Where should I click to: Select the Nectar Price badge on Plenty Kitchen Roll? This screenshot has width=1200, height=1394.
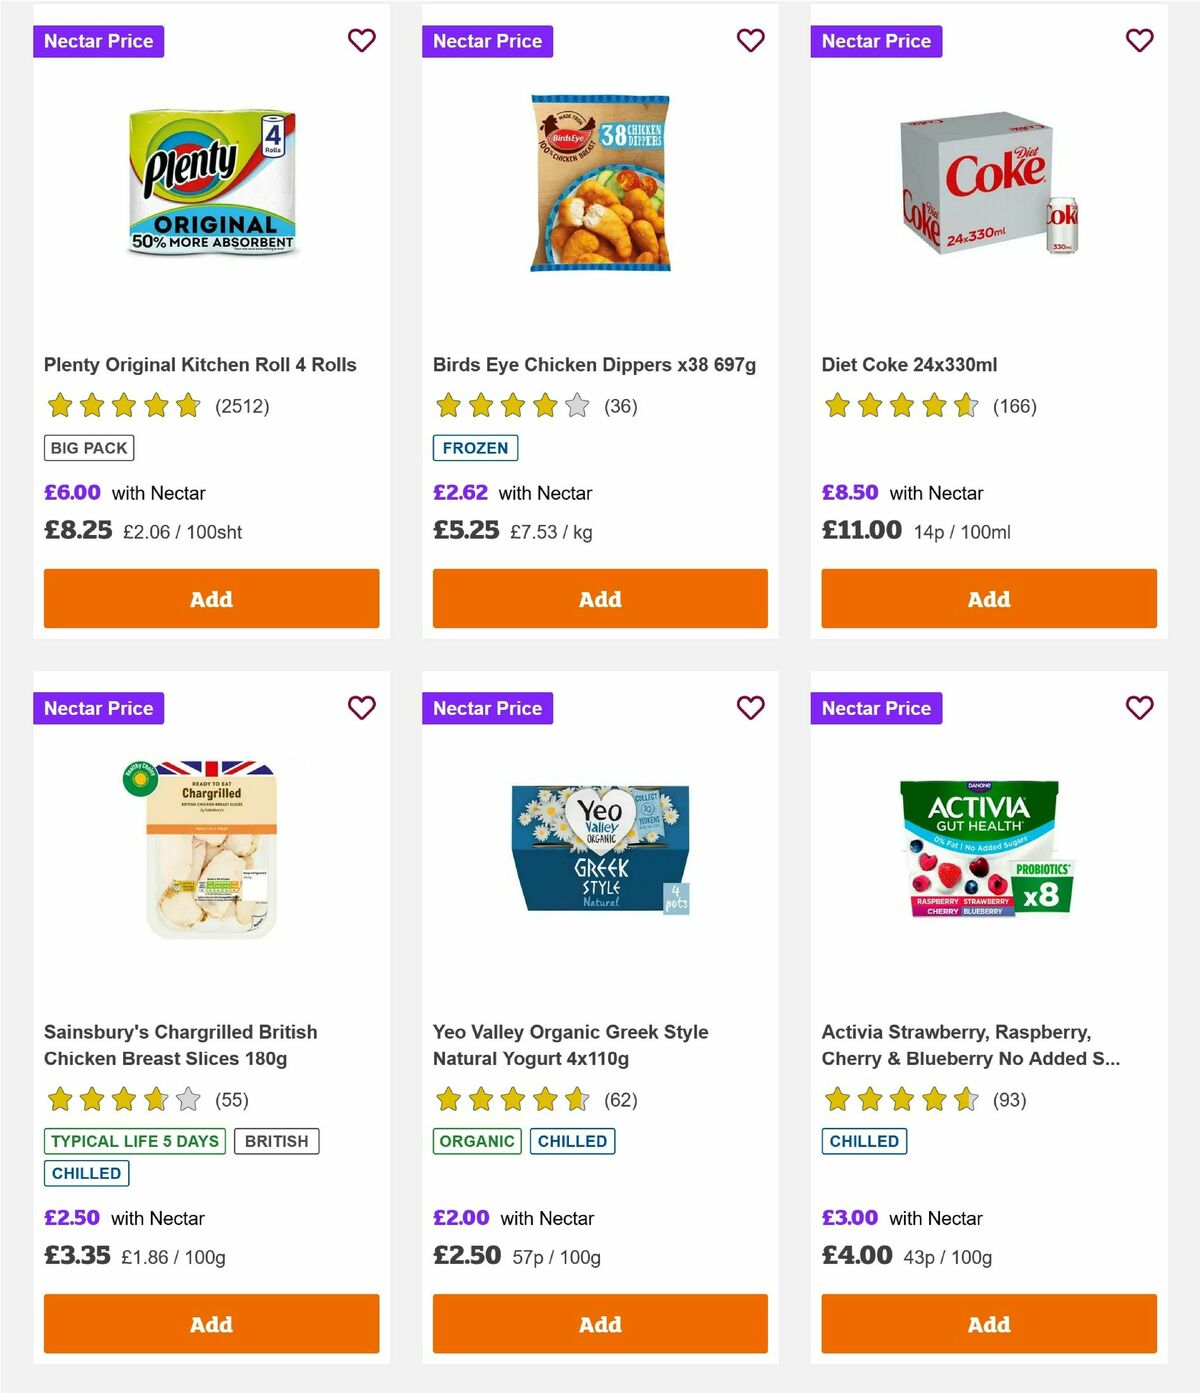tap(99, 41)
